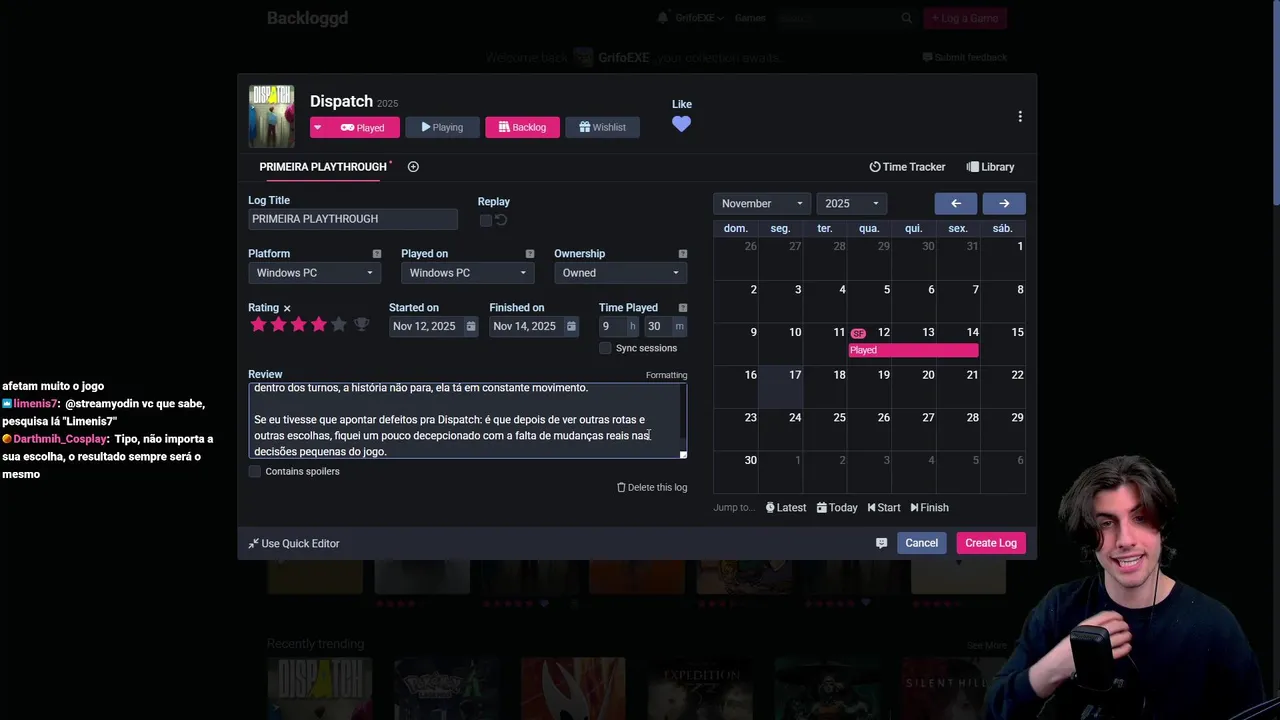This screenshot has width=1280, height=720.
Task: Select November 20 on calendar
Action: tap(914, 387)
